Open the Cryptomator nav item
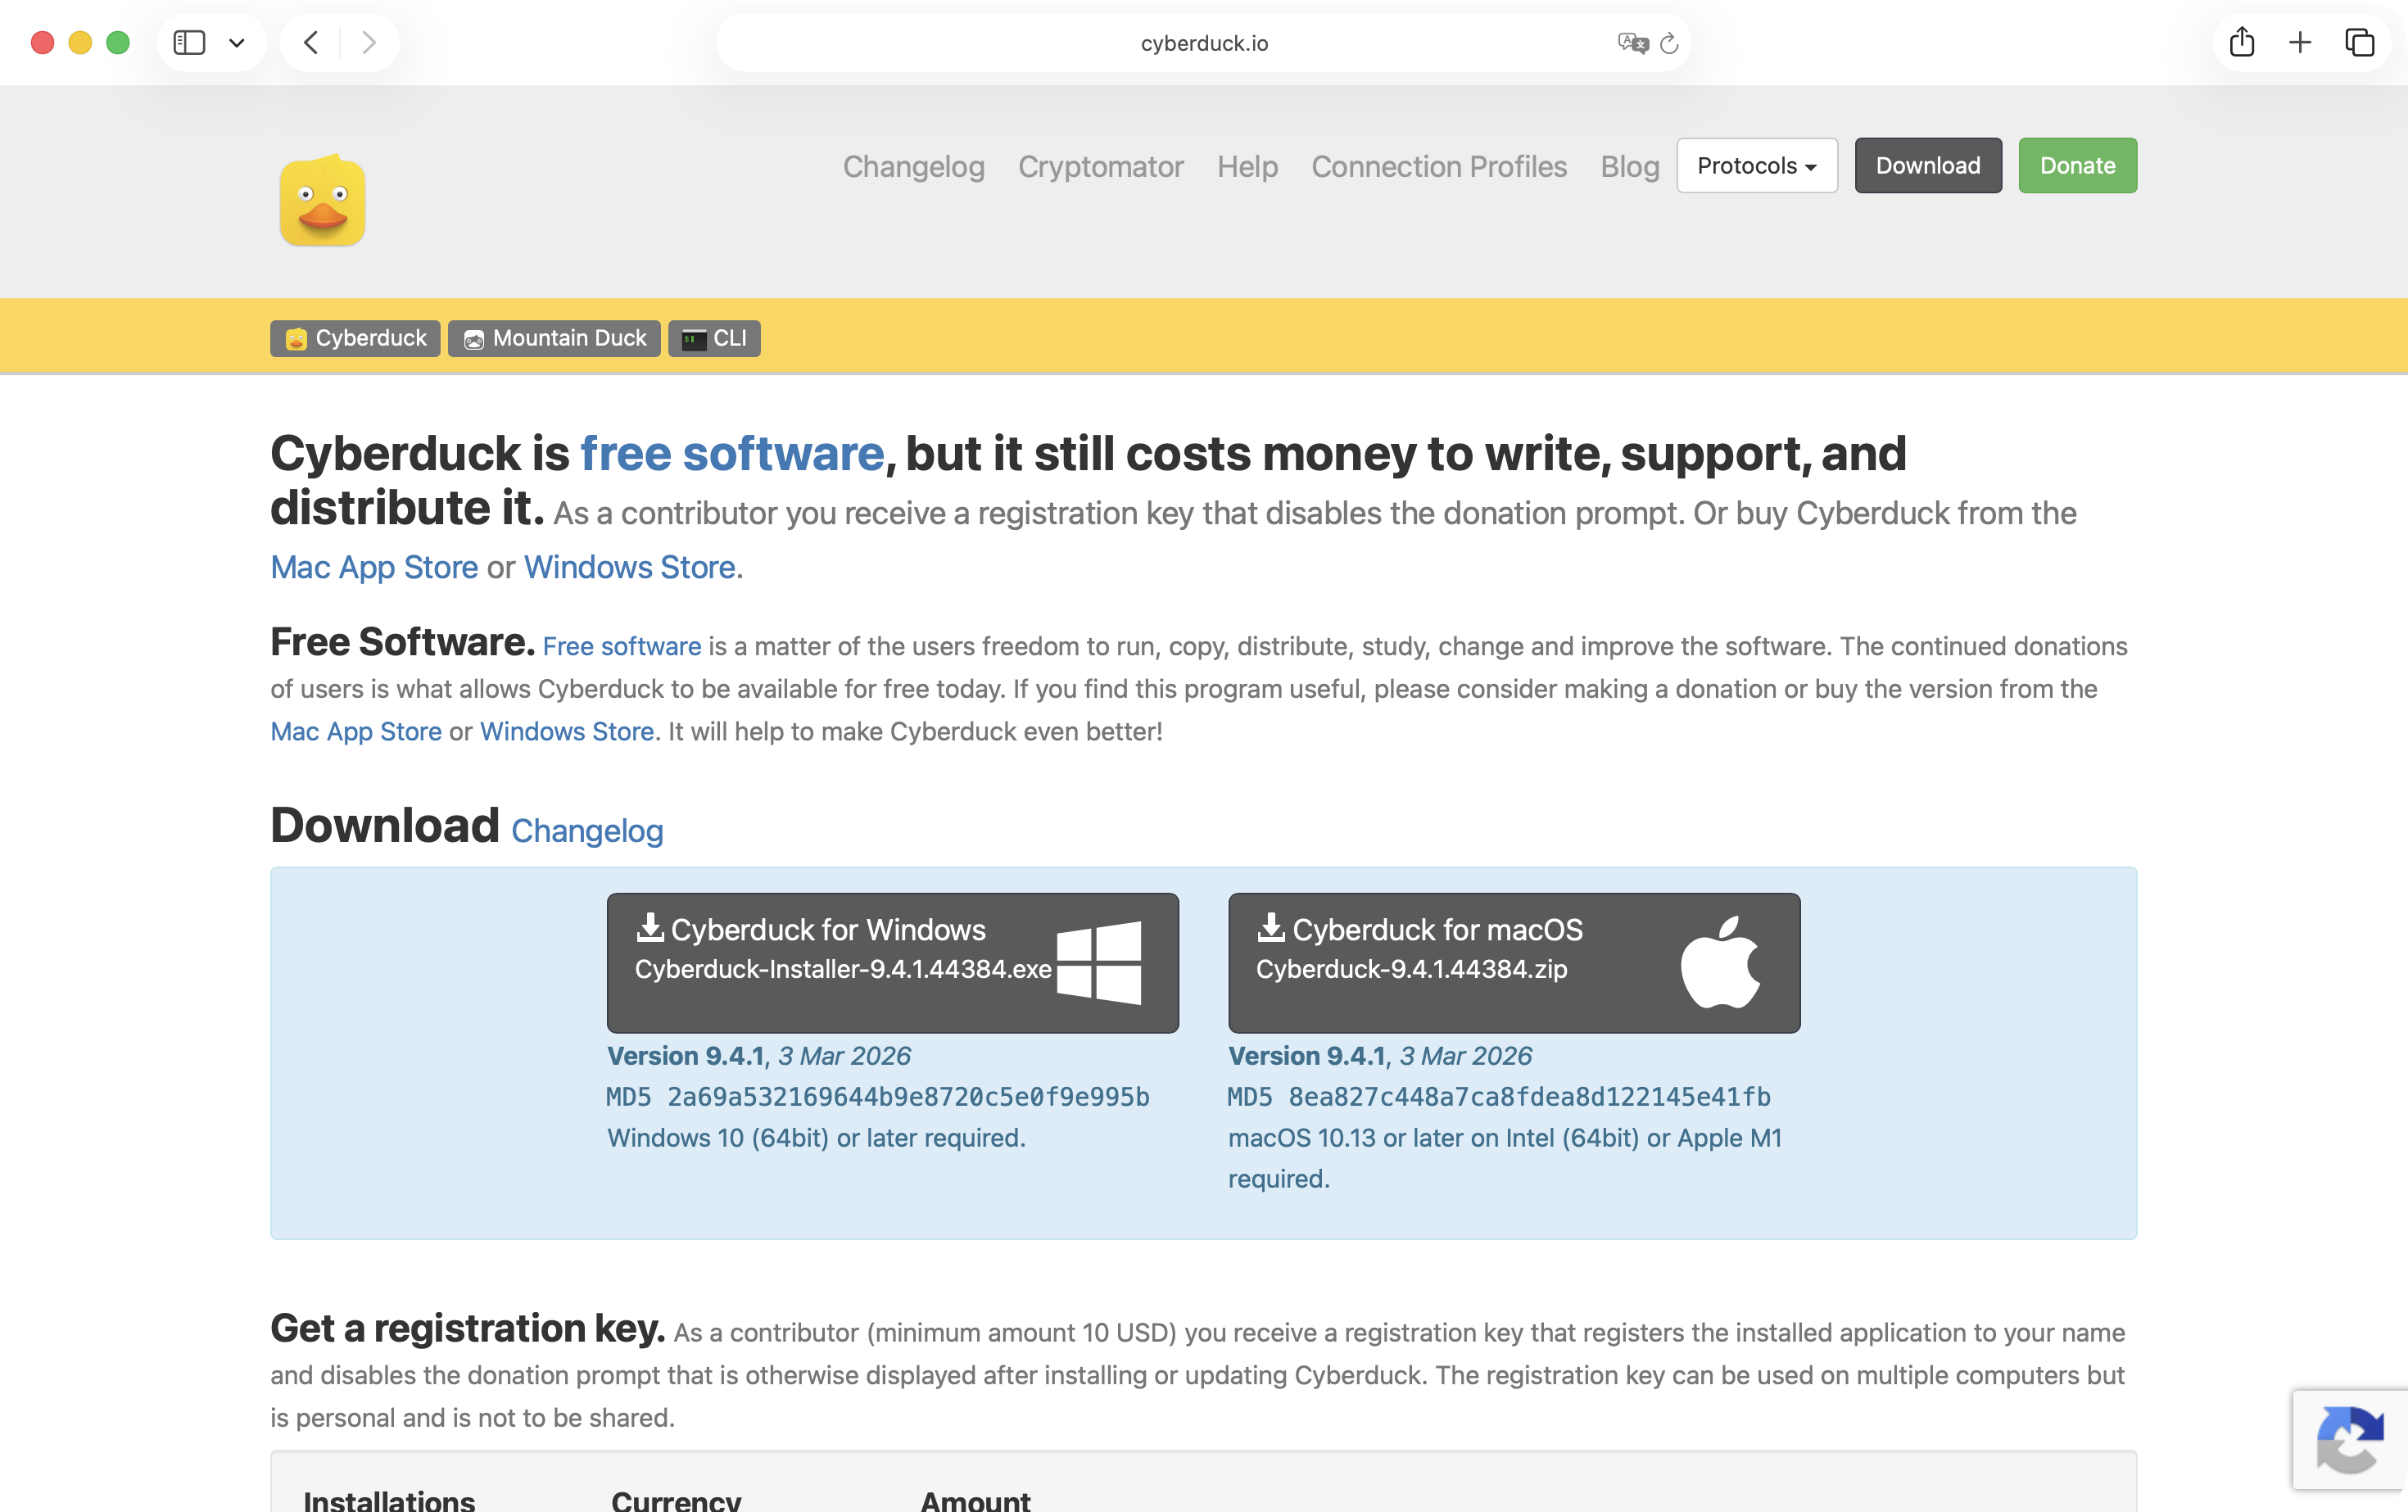This screenshot has height=1512, width=2408. click(x=1100, y=166)
